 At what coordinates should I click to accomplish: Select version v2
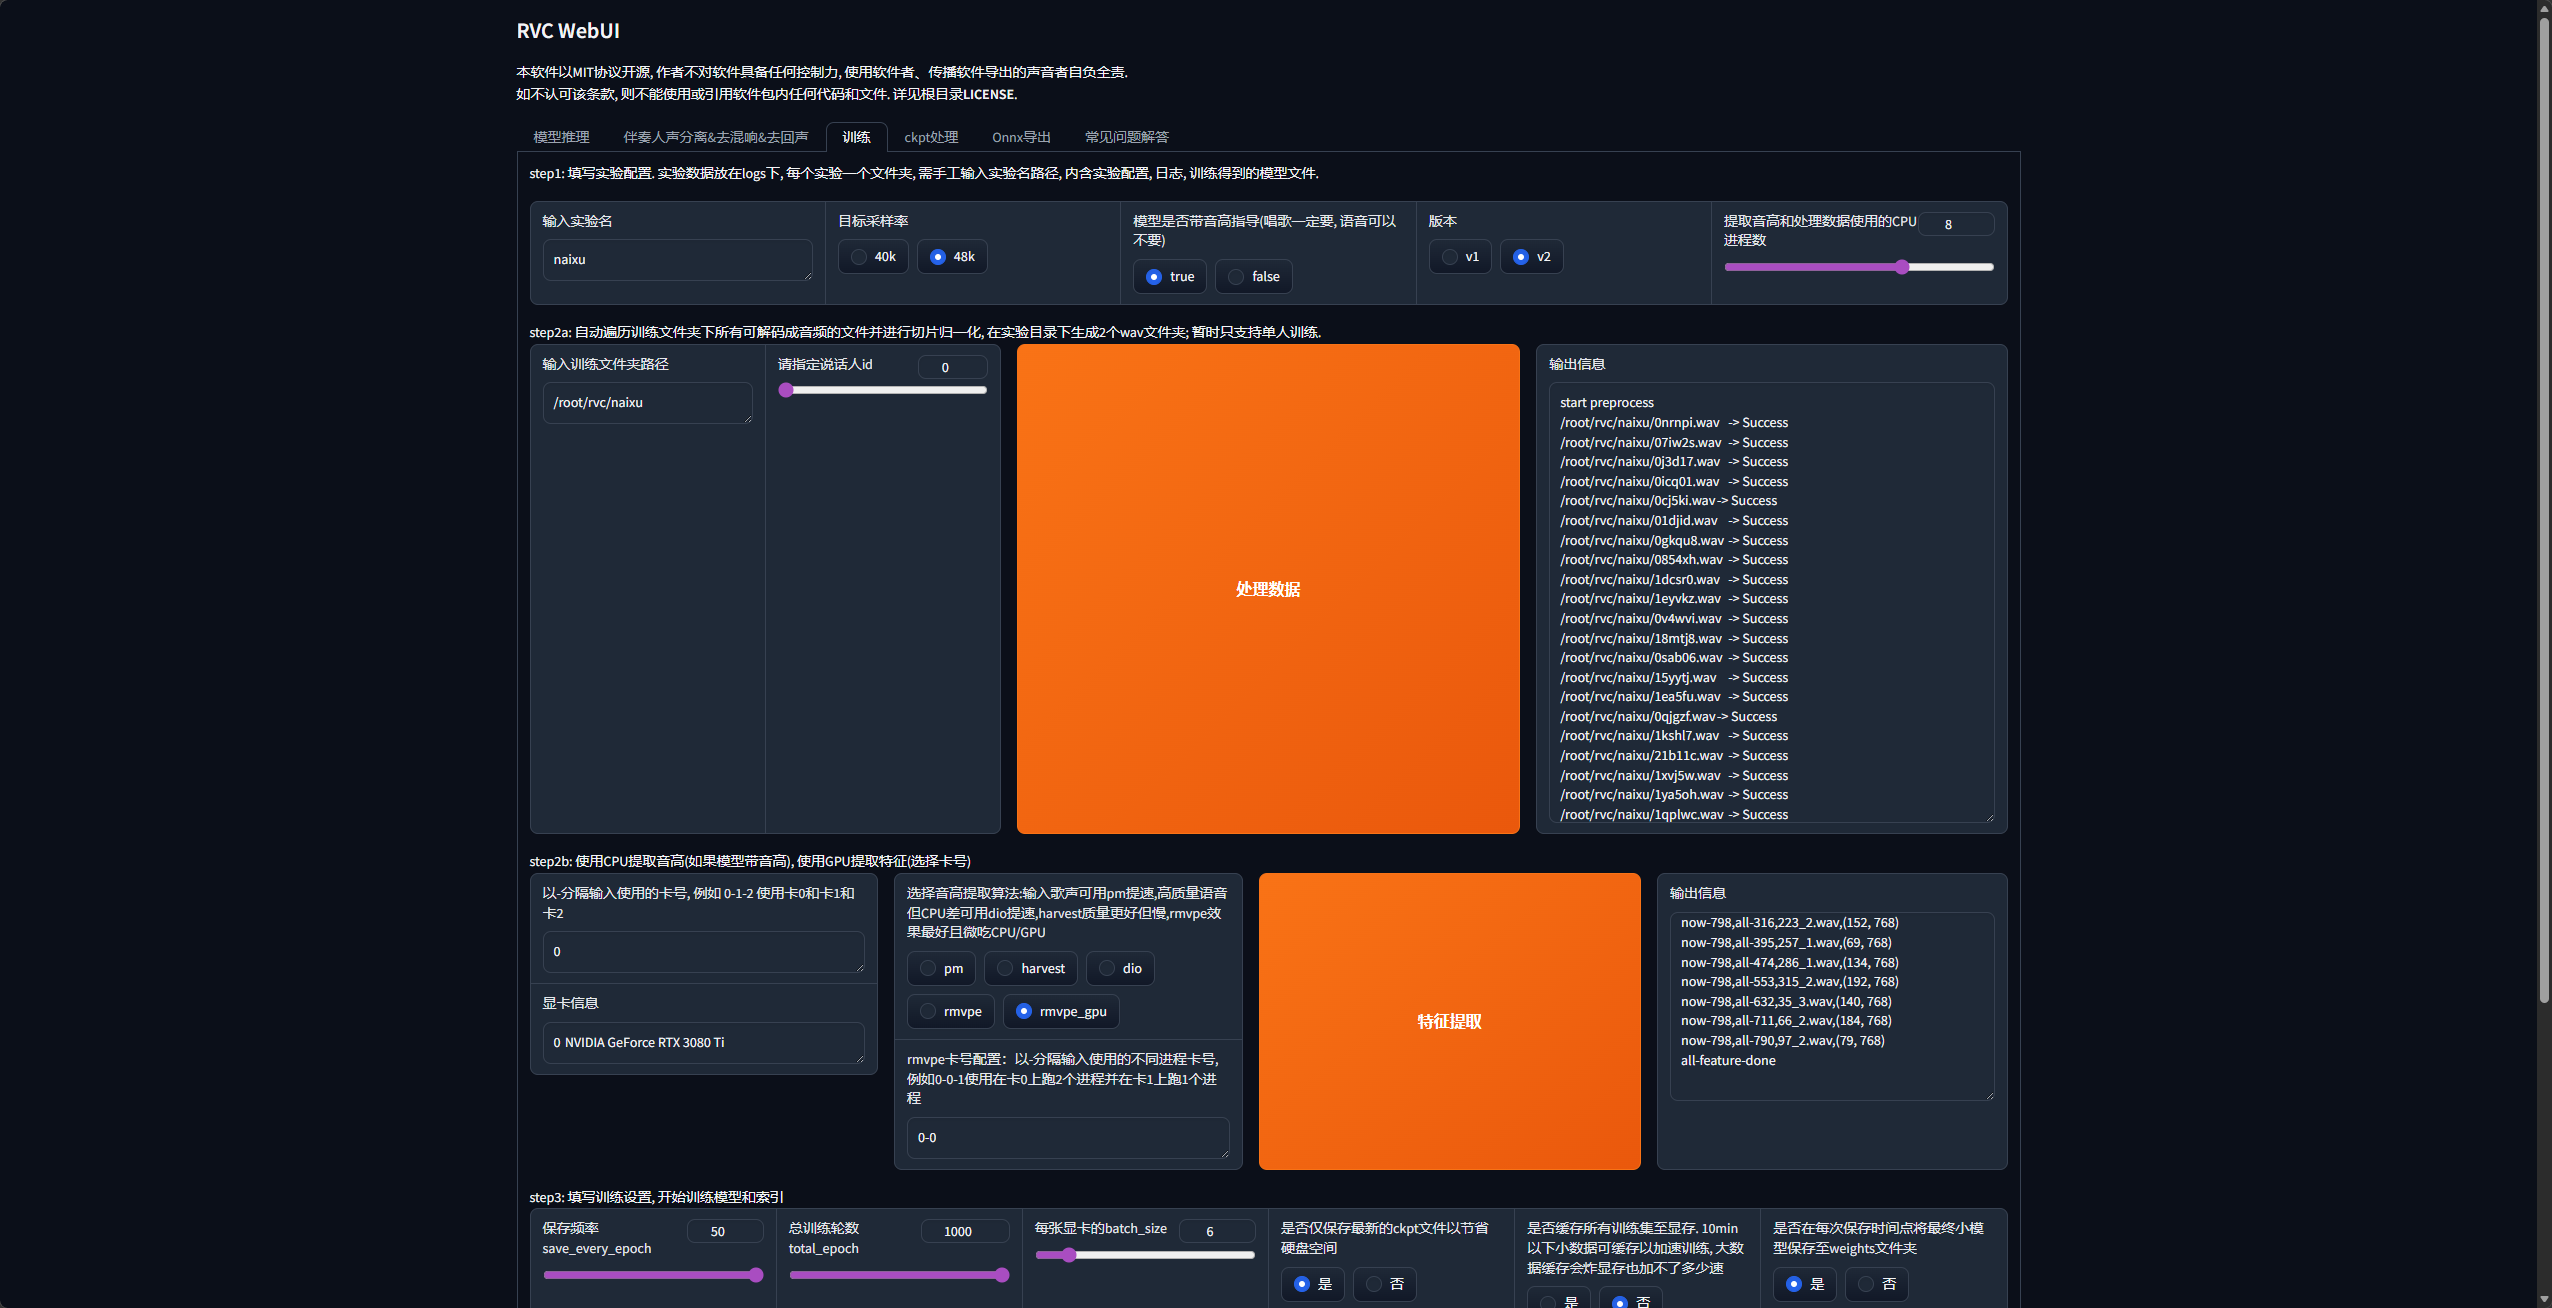(x=1531, y=257)
